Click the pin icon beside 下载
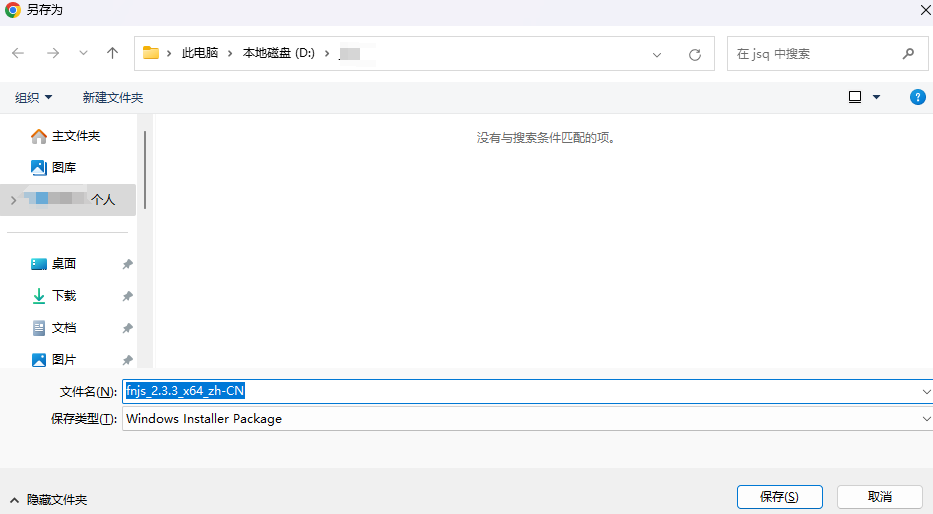 click(x=127, y=296)
